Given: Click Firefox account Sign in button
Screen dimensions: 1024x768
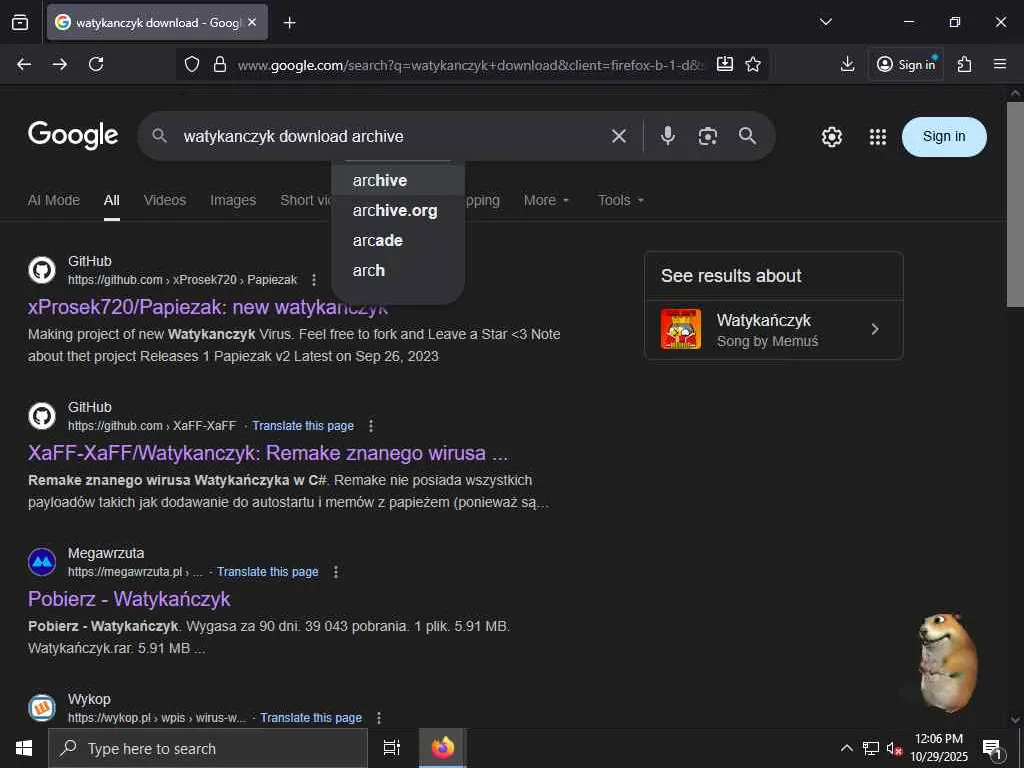Looking at the screenshot, I should 906,64.
